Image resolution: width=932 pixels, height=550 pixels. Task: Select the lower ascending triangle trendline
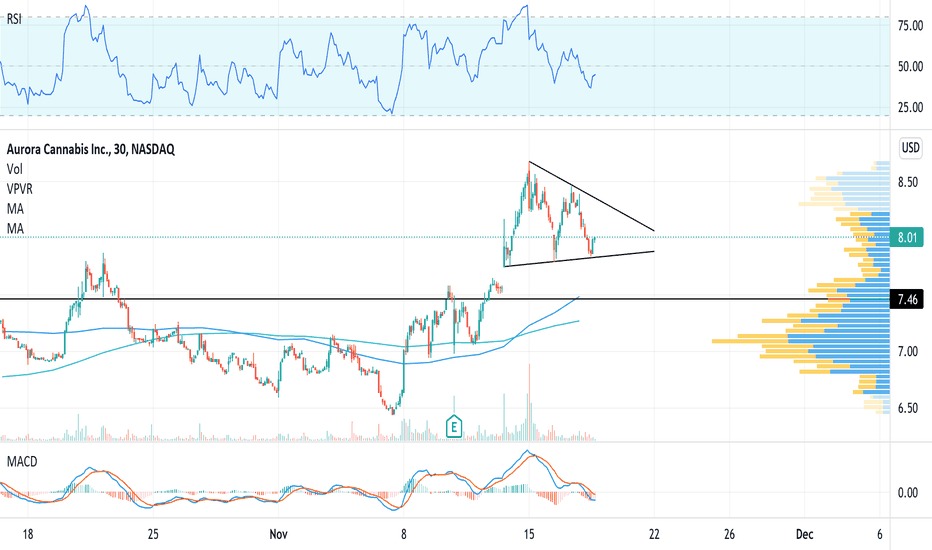point(580,259)
